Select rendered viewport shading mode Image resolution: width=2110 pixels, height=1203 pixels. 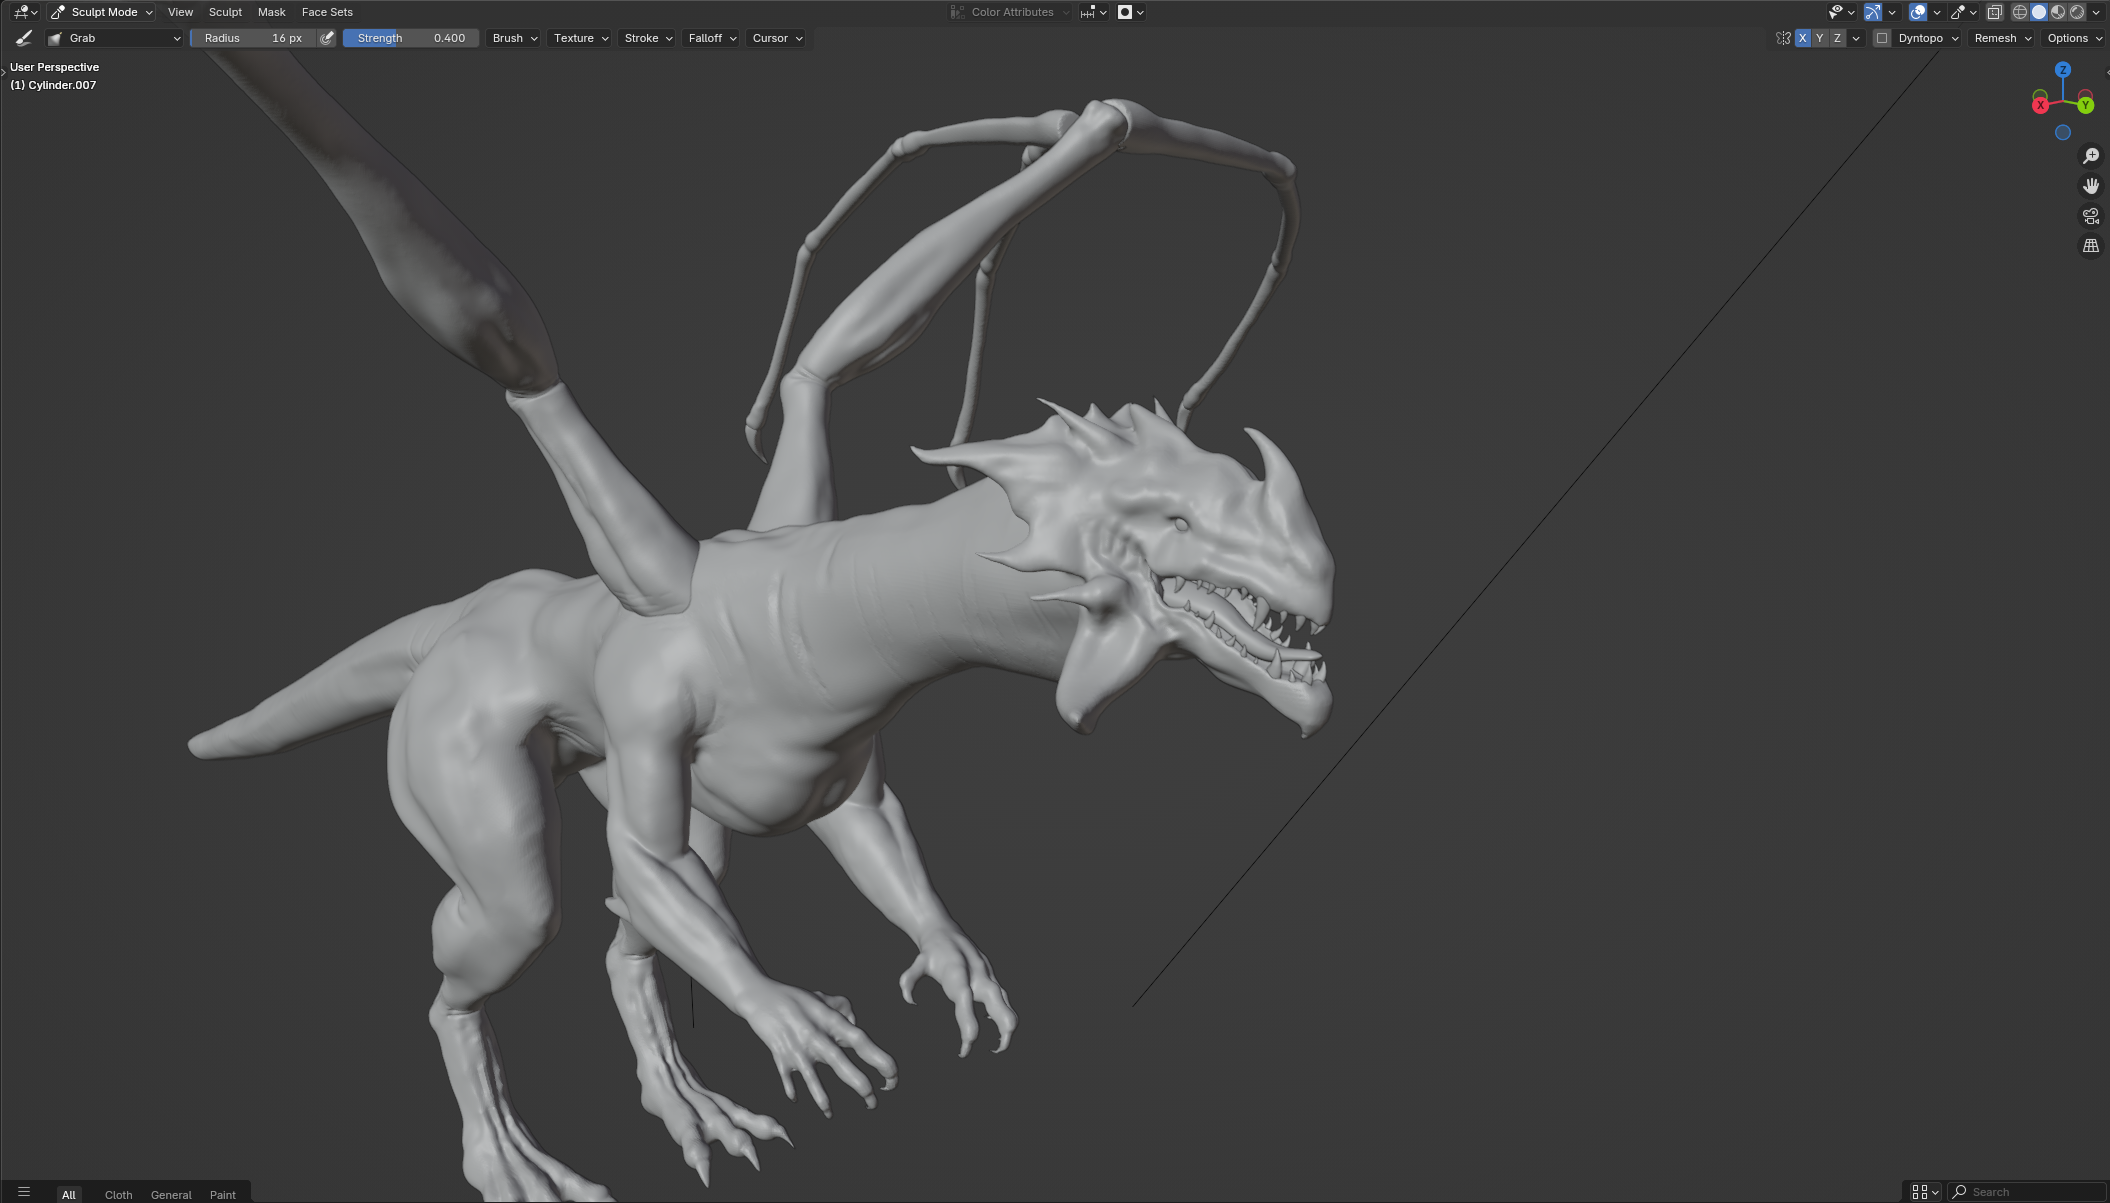(x=2077, y=12)
